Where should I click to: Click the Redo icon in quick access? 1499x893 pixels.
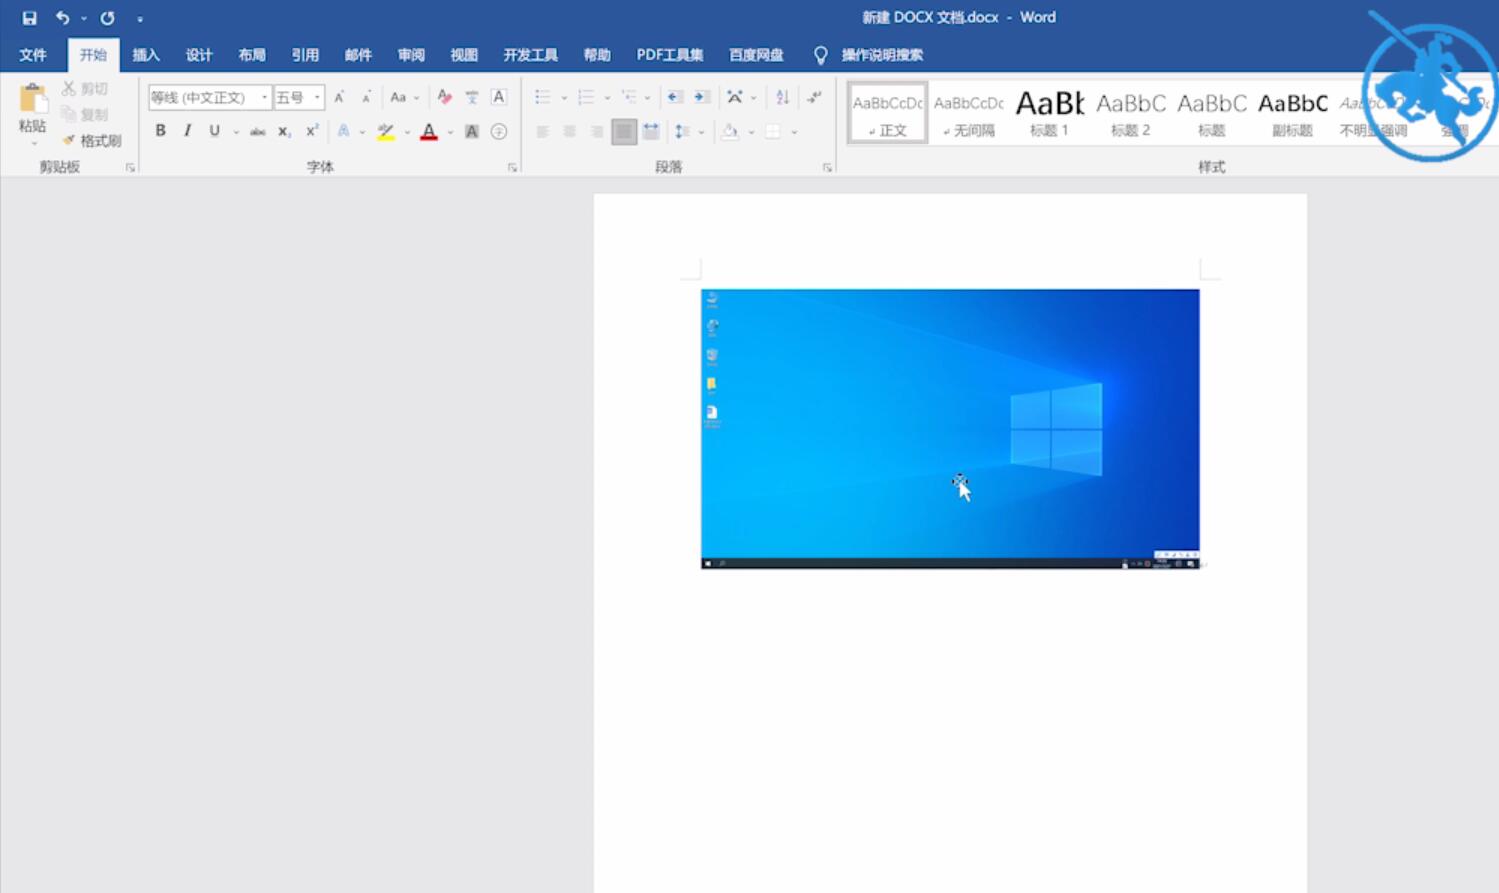tap(107, 18)
